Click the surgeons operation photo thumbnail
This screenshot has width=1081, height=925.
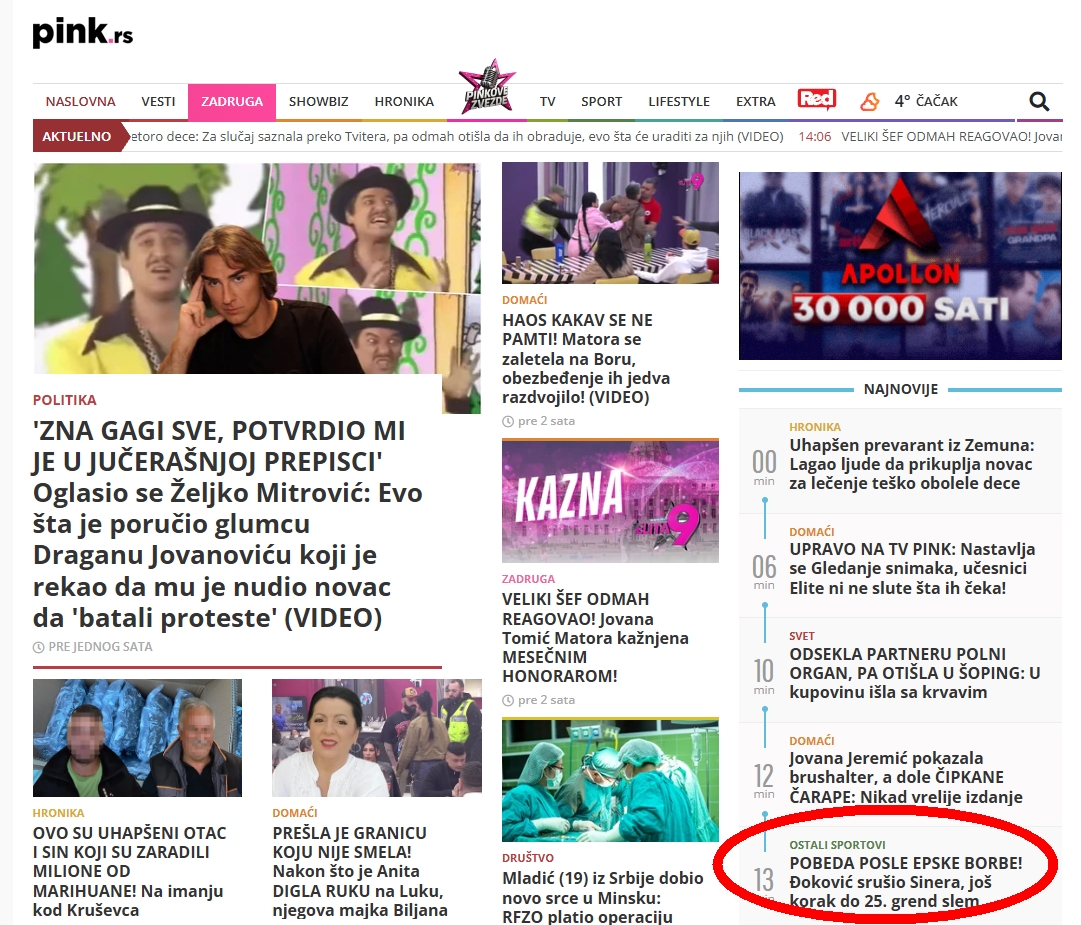click(x=610, y=779)
